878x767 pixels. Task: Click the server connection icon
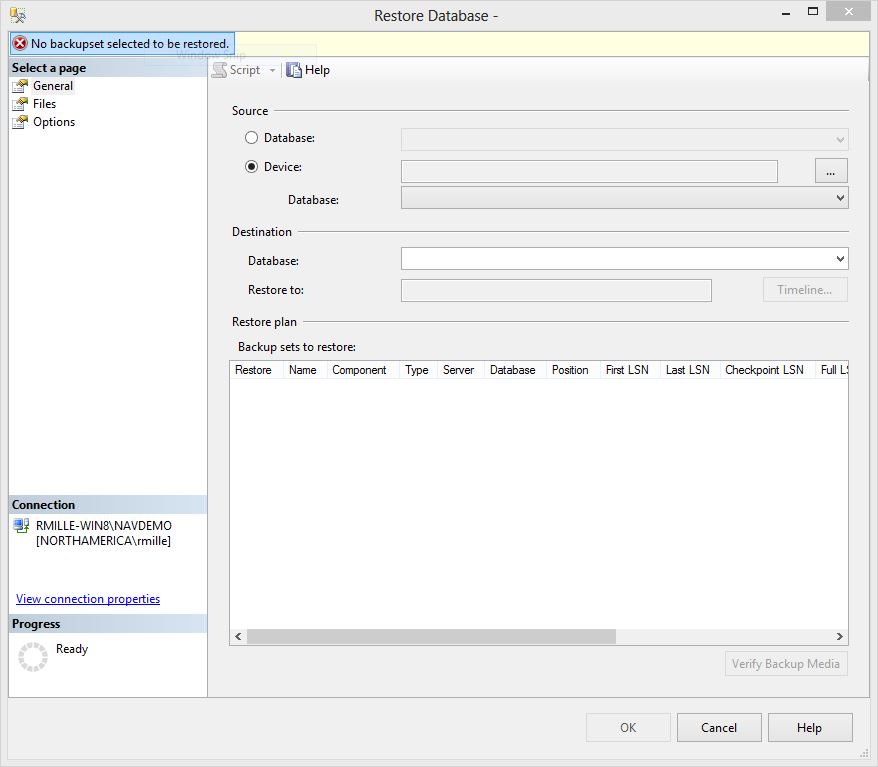click(x=21, y=526)
